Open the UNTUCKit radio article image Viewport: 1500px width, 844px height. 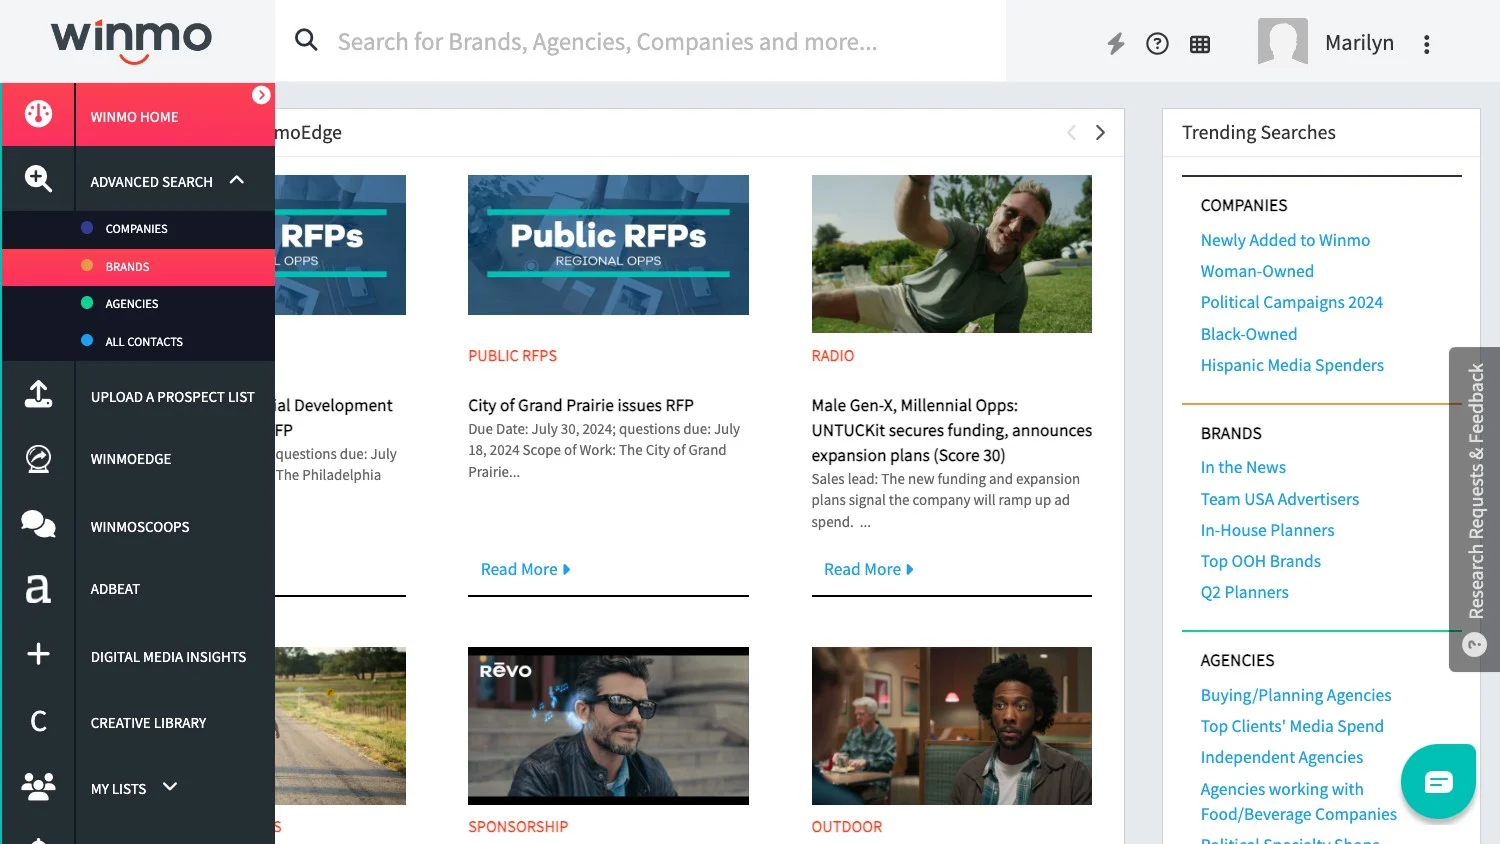[952, 254]
